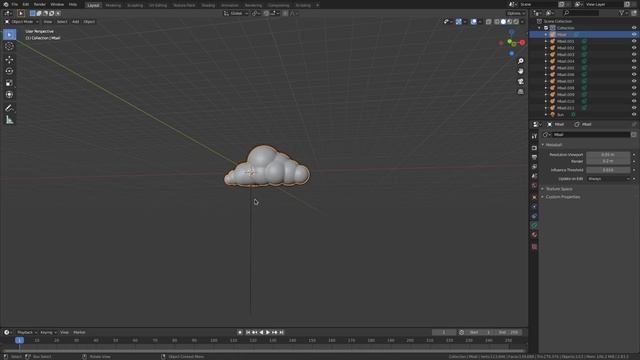Select the Scale tool
The height and width of the screenshot is (360, 640).
click(9, 83)
